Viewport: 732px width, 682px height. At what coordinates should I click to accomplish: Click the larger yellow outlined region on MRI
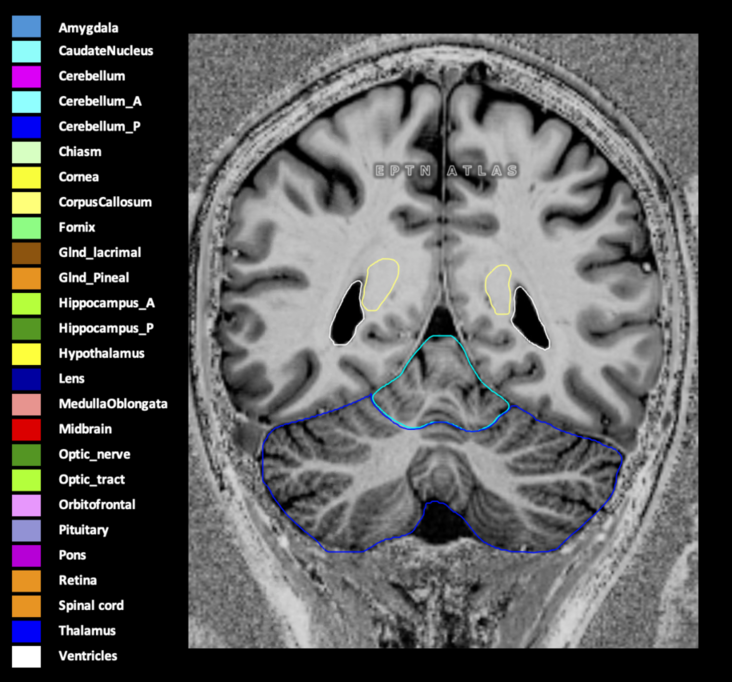pos(380,285)
